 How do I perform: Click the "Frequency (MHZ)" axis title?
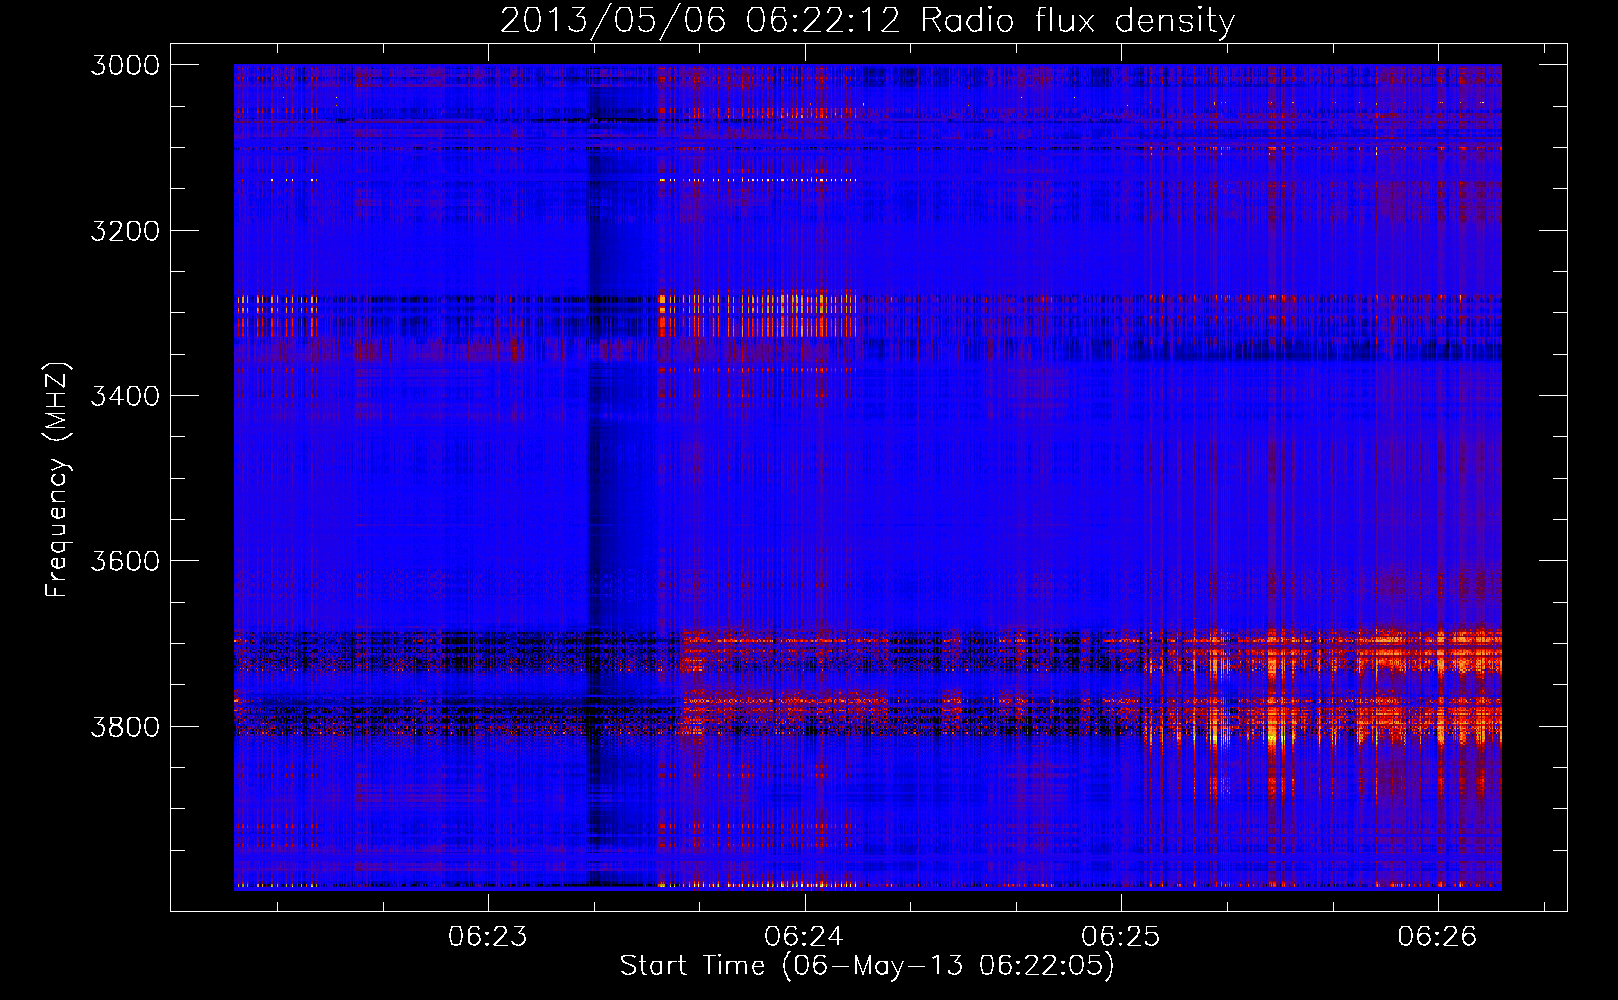point(57,478)
